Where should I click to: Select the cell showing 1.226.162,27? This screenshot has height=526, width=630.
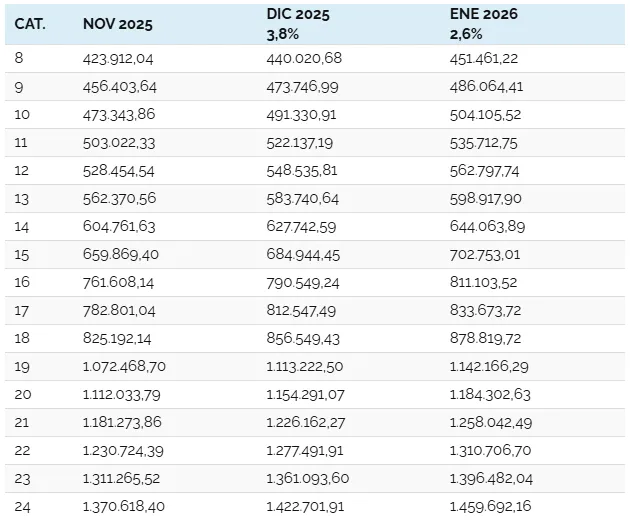(308, 422)
